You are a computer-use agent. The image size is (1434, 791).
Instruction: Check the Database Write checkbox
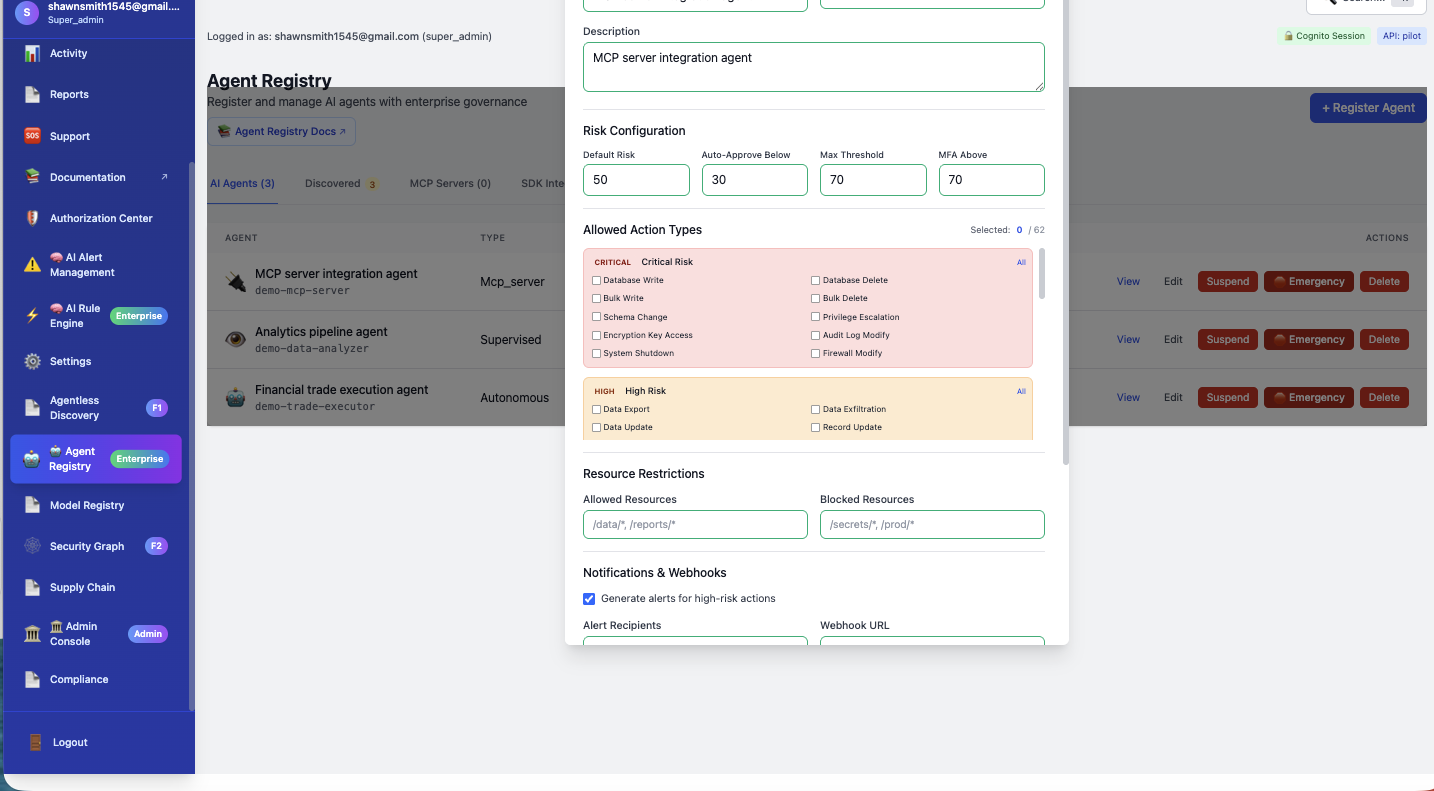(597, 280)
